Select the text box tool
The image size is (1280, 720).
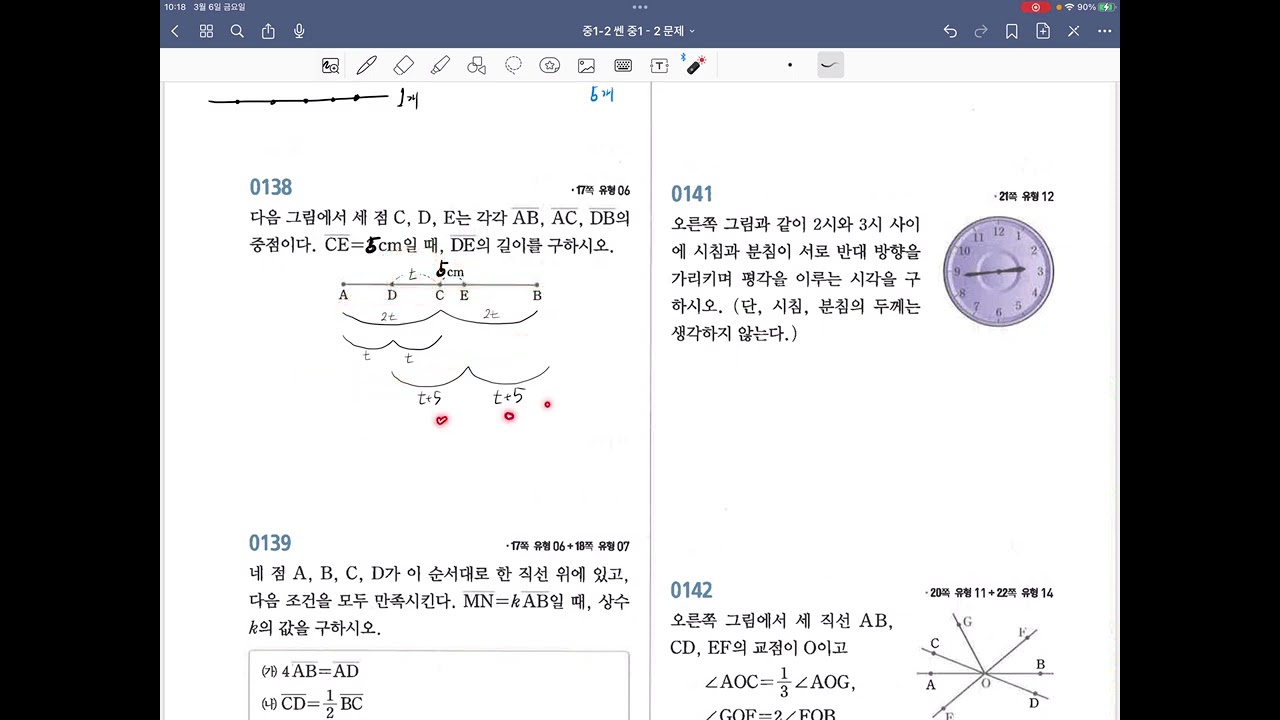[659, 65]
